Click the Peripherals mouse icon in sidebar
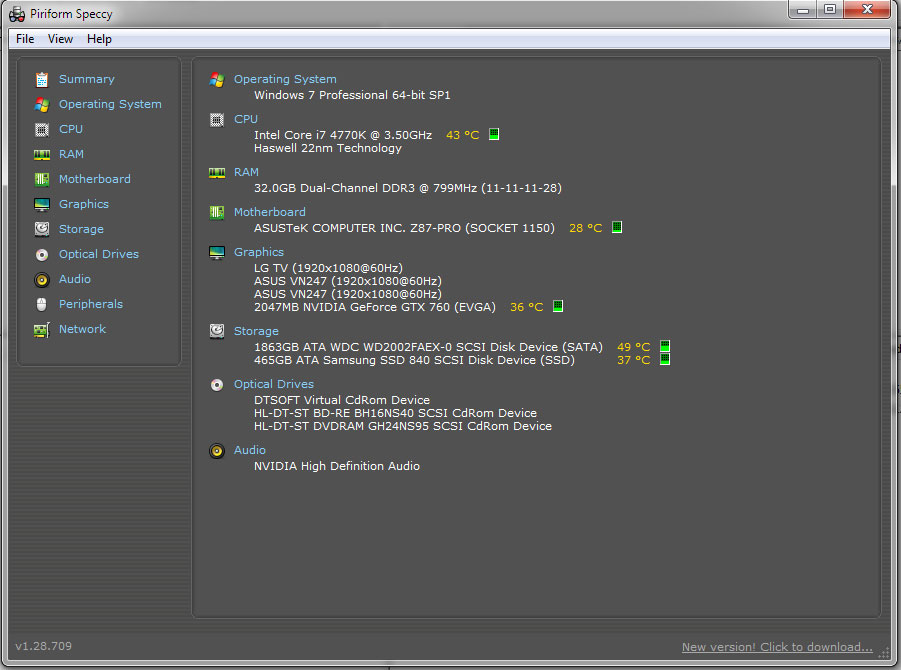This screenshot has height=670, width=901. pyautogui.click(x=41, y=305)
